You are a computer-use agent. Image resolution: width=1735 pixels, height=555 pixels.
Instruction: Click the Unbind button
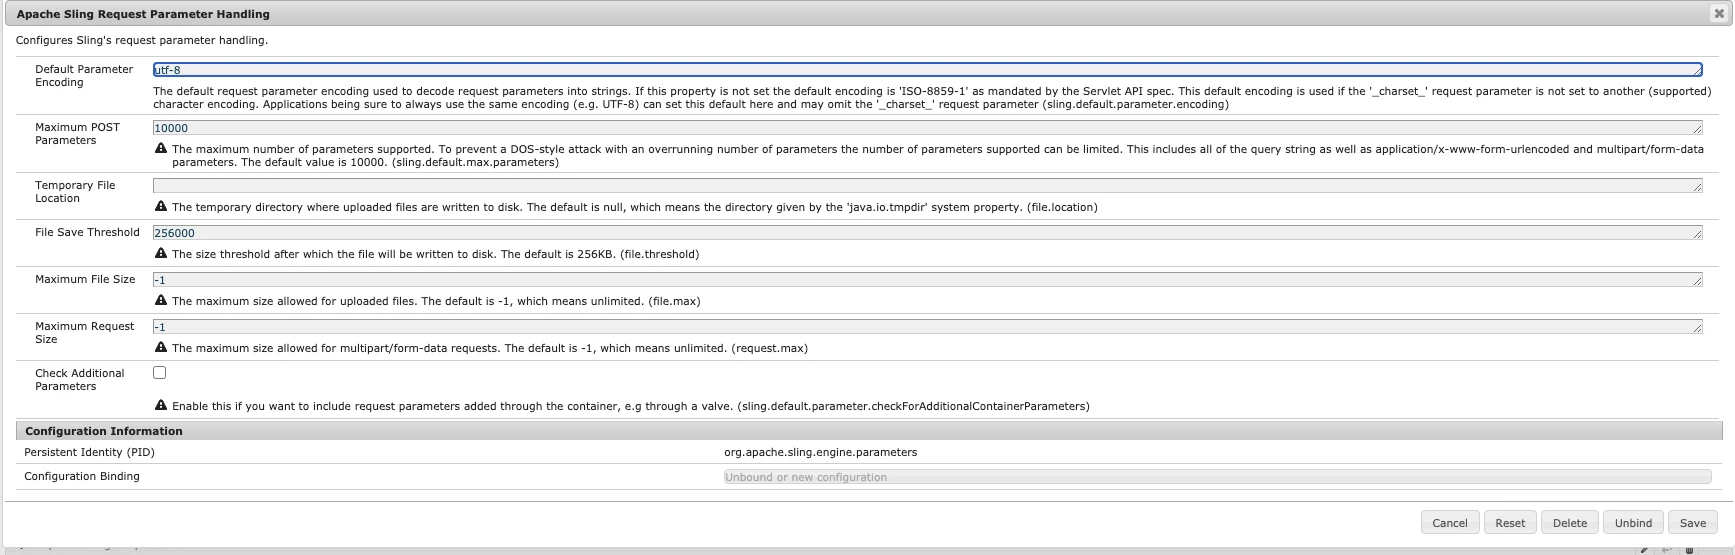1633,523
